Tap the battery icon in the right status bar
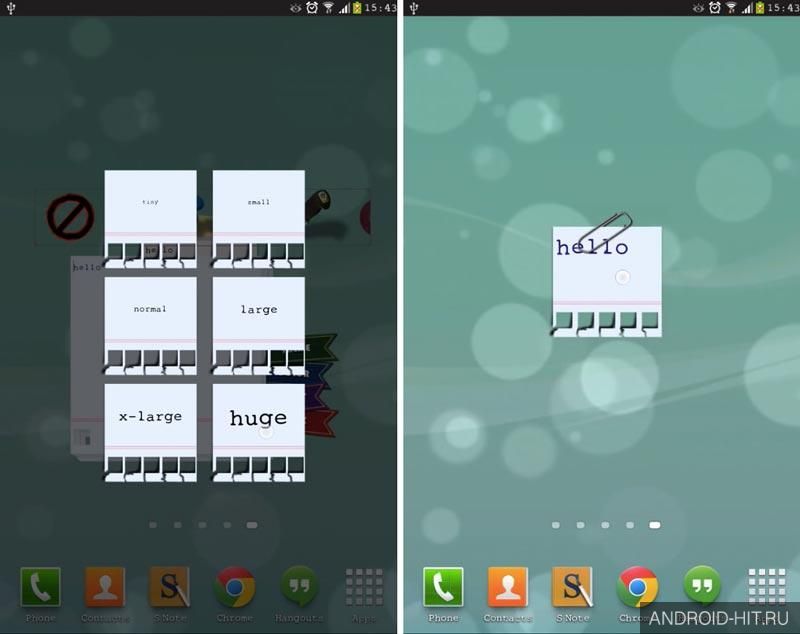Viewport: 800px width, 634px height. [x=760, y=7]
